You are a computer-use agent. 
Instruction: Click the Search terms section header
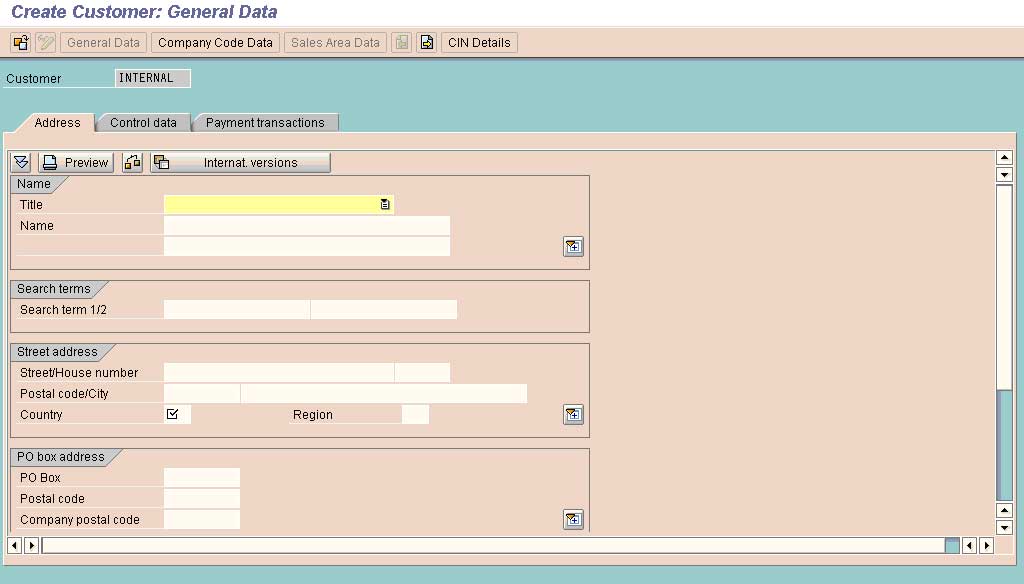(54, 289)
